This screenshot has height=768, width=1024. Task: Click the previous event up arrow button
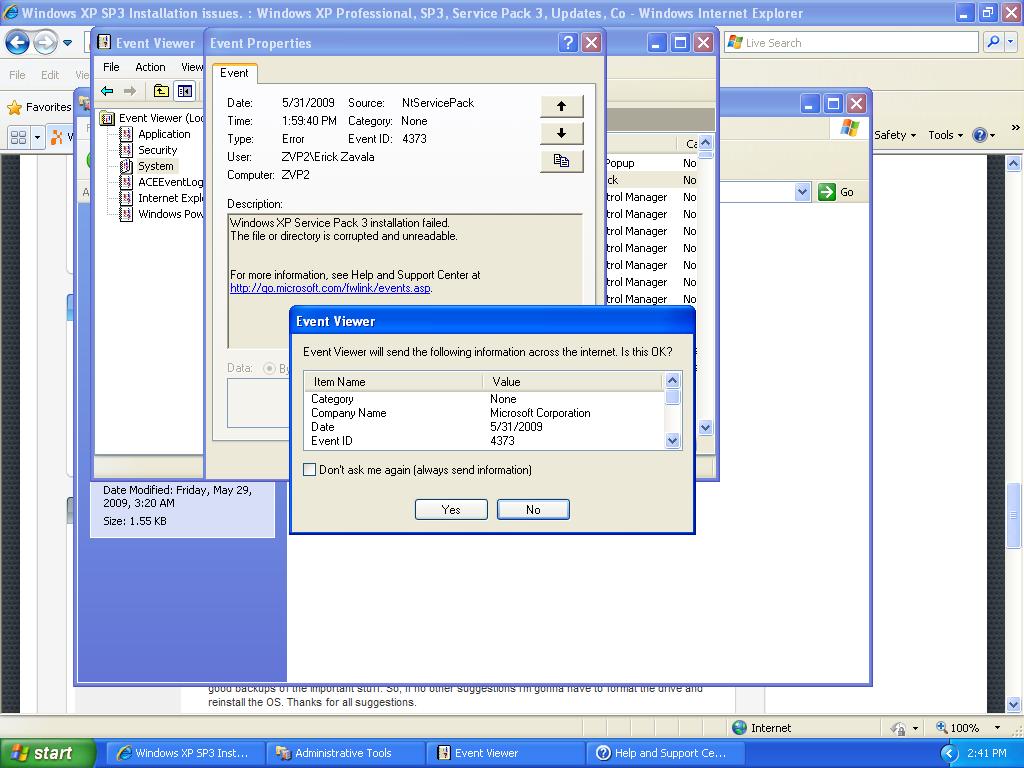pos(561,106)
